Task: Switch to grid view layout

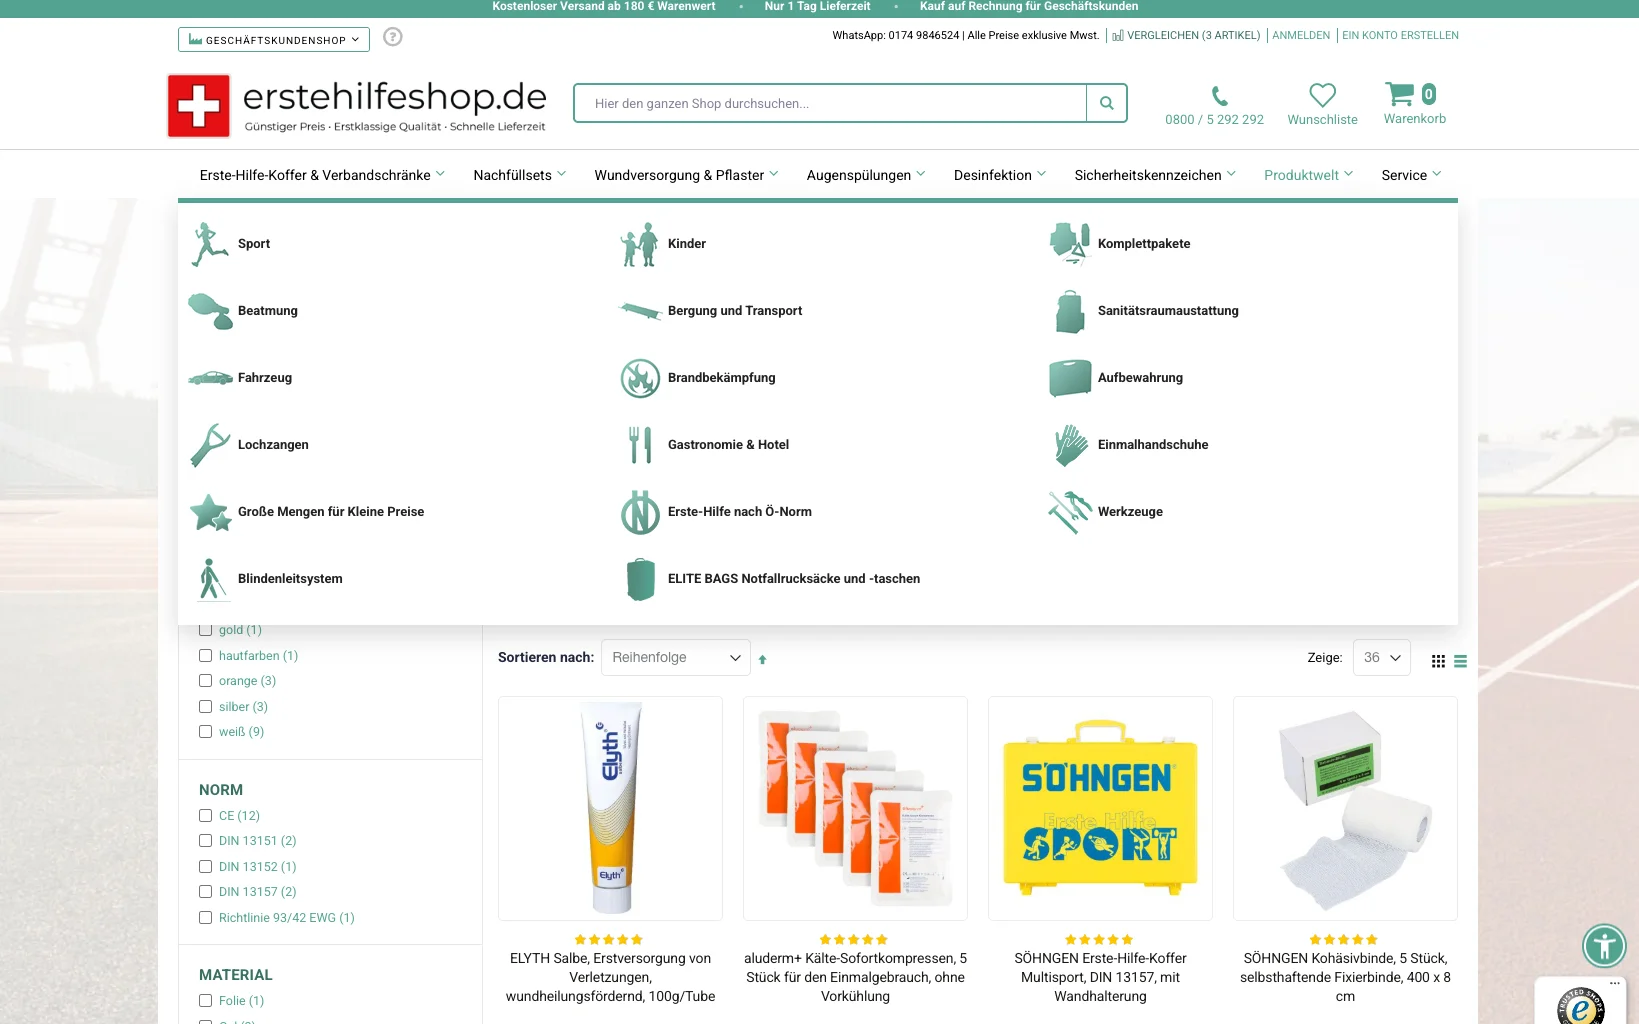Action: point(1438,661)
